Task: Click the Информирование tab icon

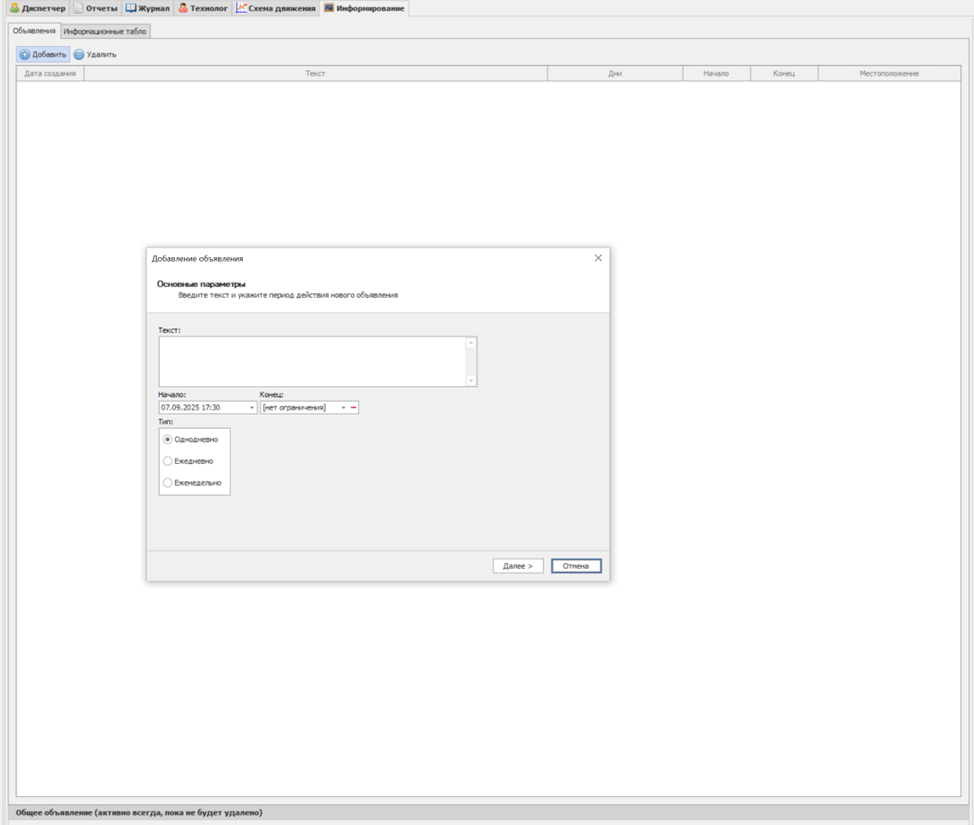Action: [329, 8]
